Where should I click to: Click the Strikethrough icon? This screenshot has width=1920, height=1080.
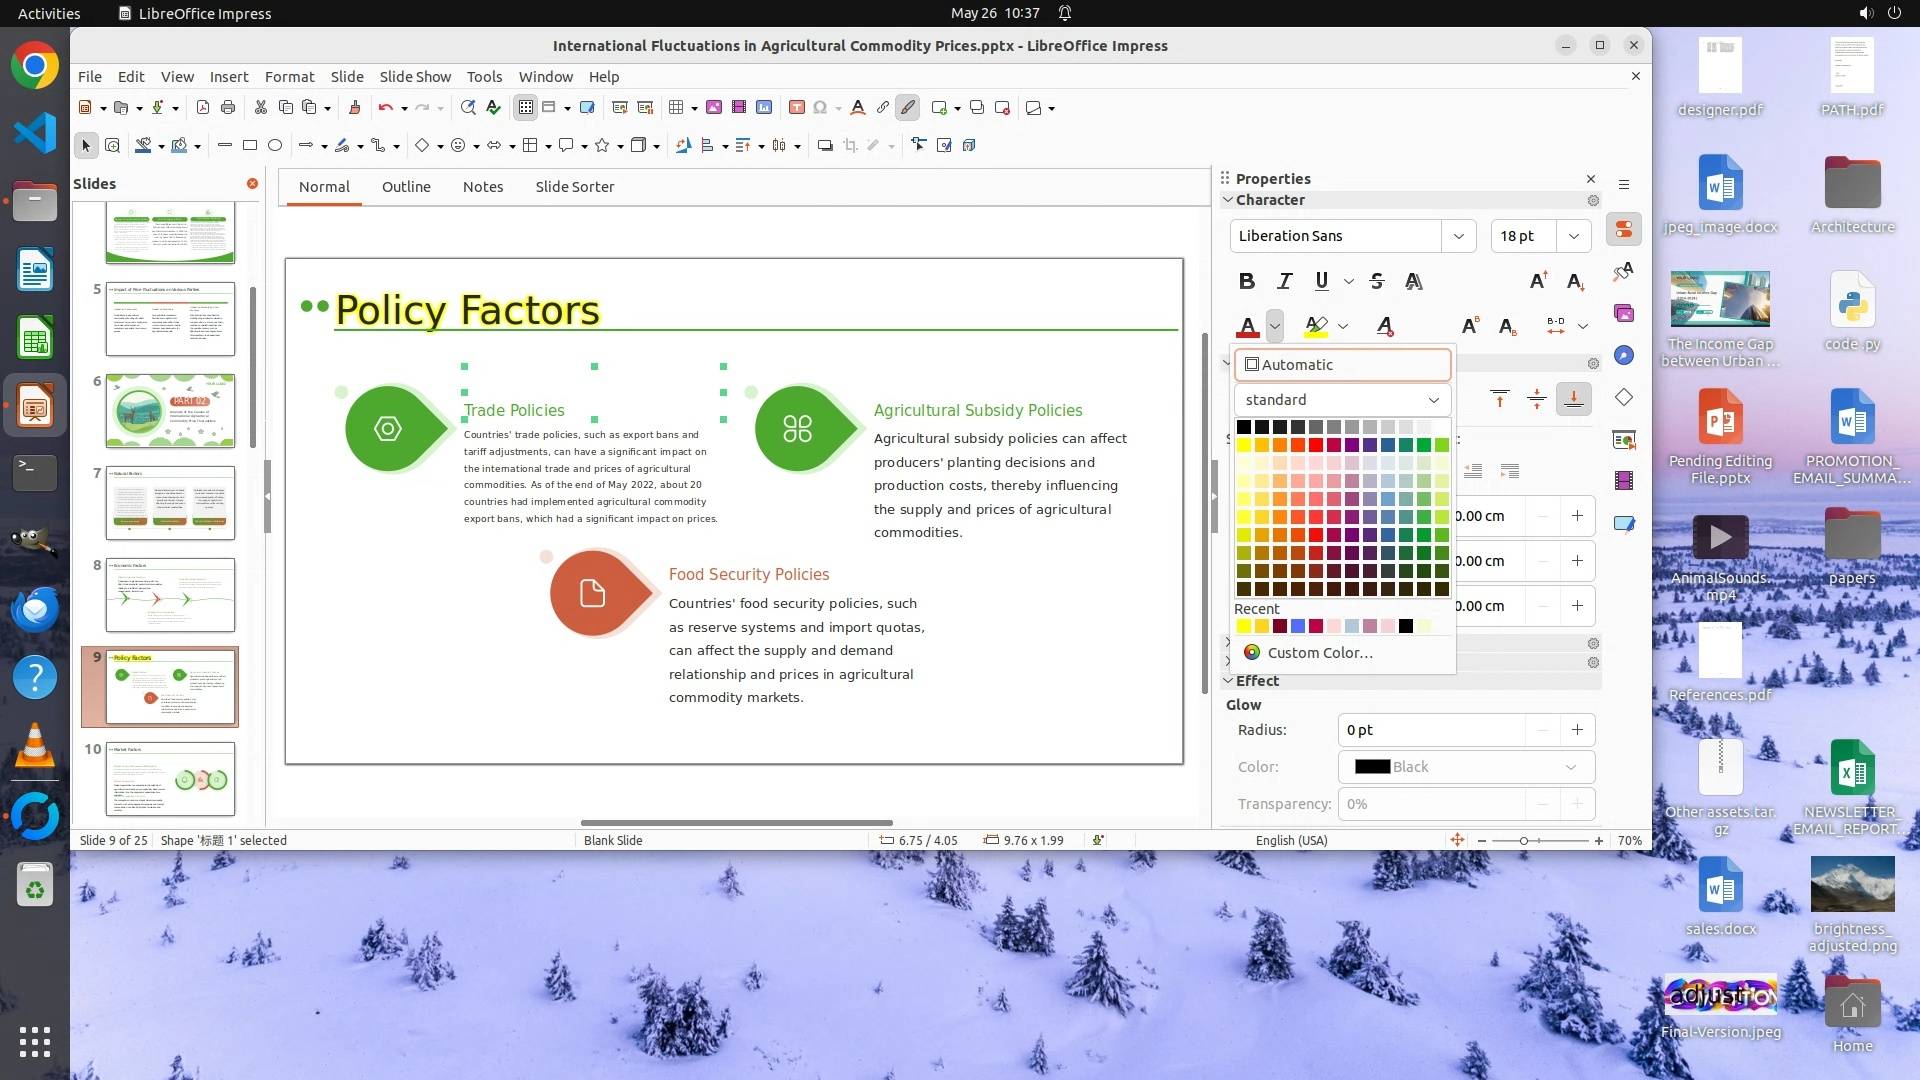point(1377,281)
